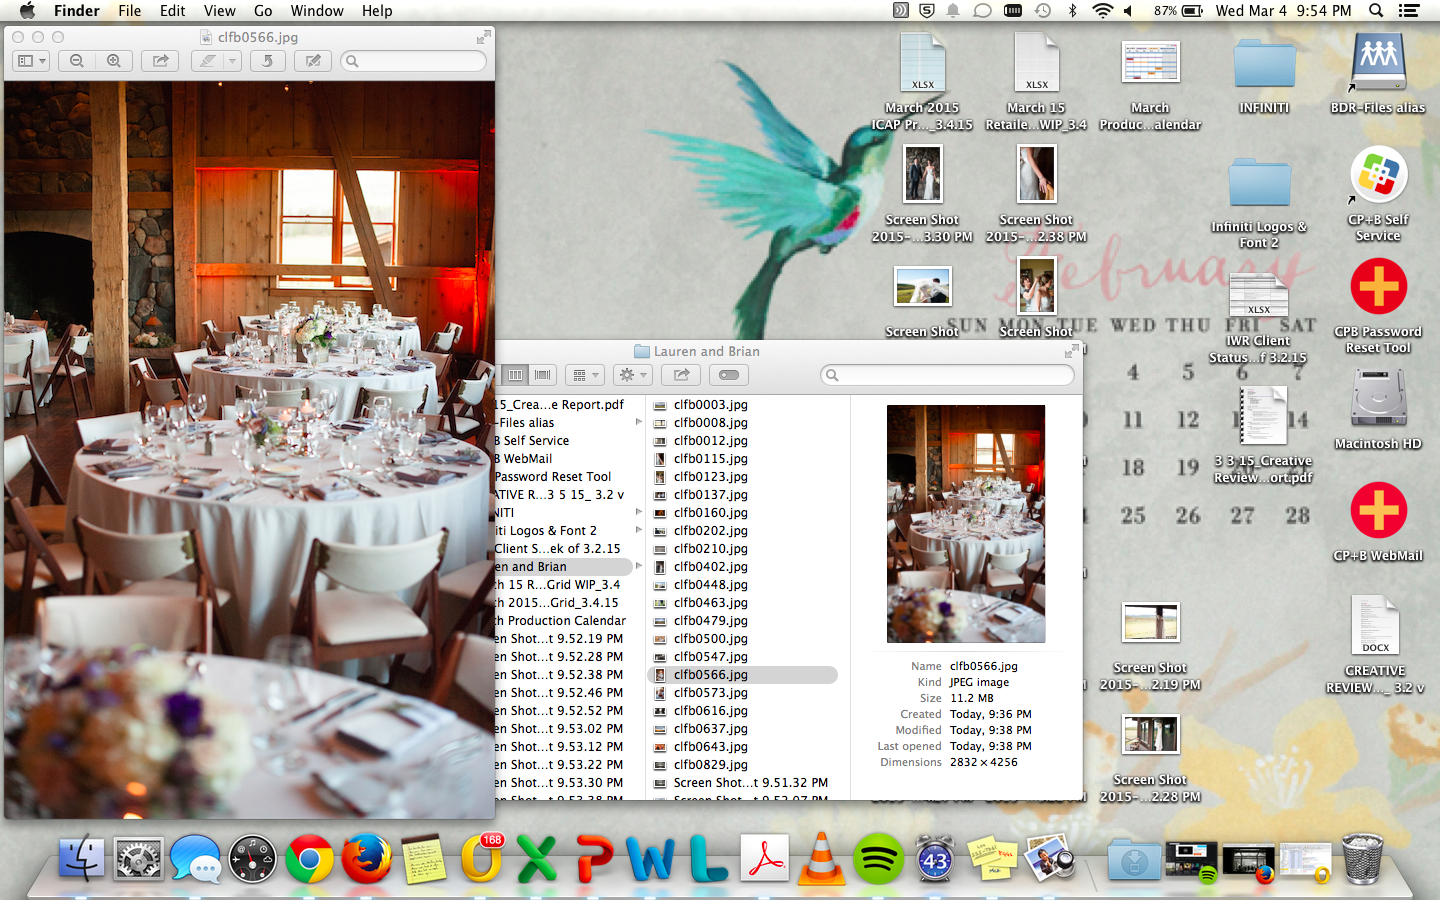Open the Finder gear Action menu

tap(632, 375)
